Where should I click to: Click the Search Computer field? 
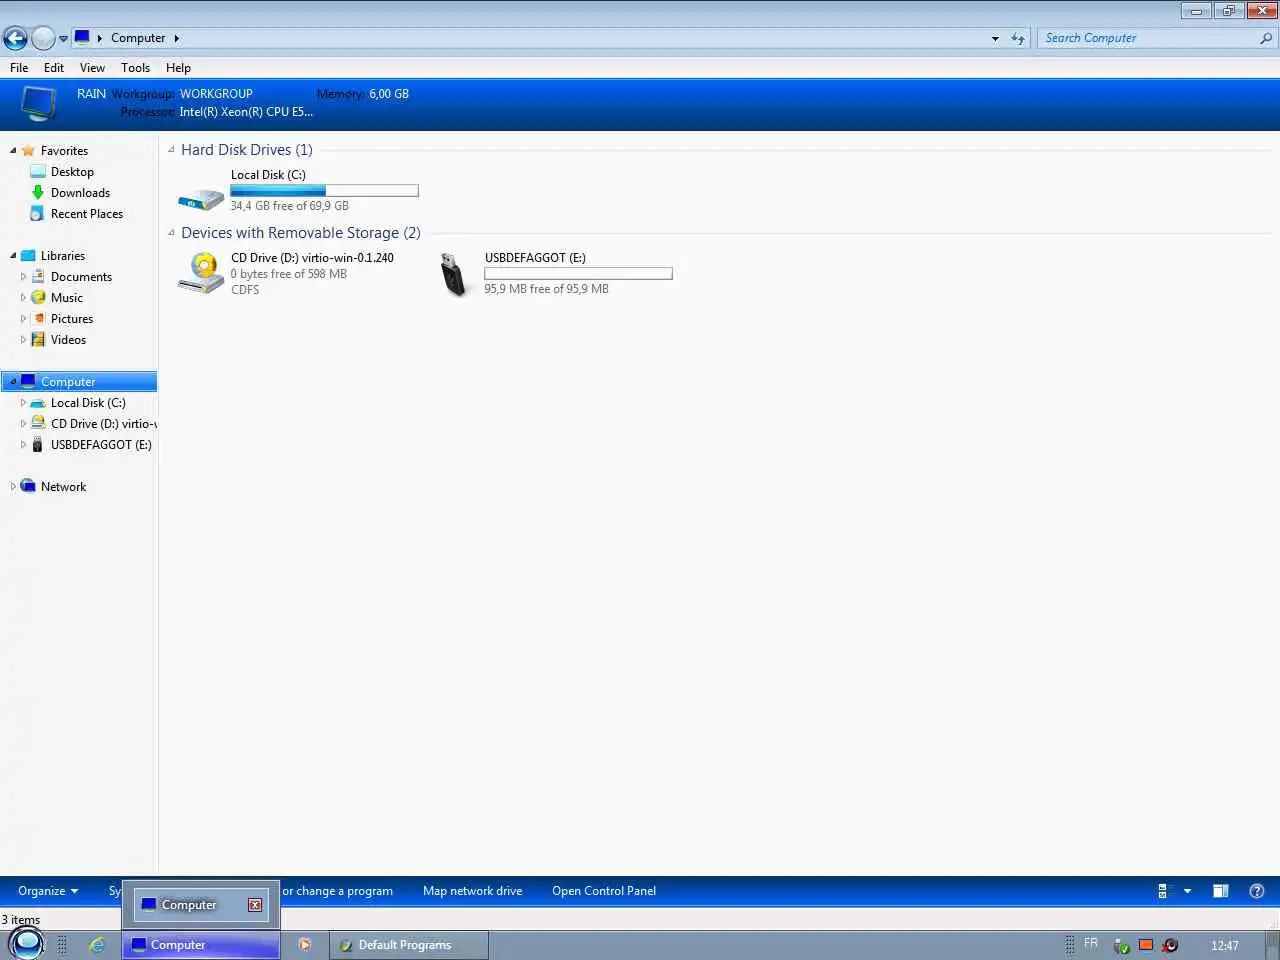pos(1148,38)
